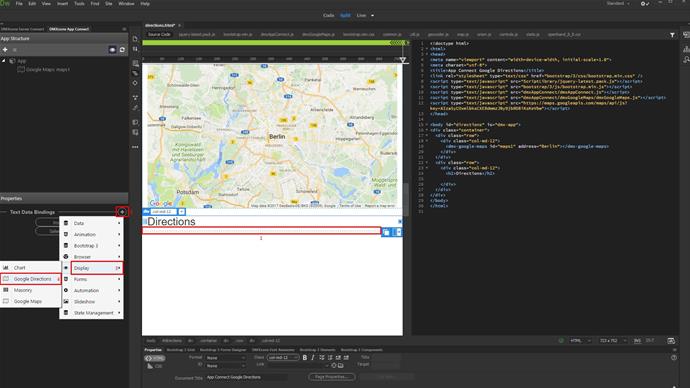The width and height of the screenshot is (690, 388).
Task: Open the dmxGoogleMaps.js related file
Action: click(318, 34)
